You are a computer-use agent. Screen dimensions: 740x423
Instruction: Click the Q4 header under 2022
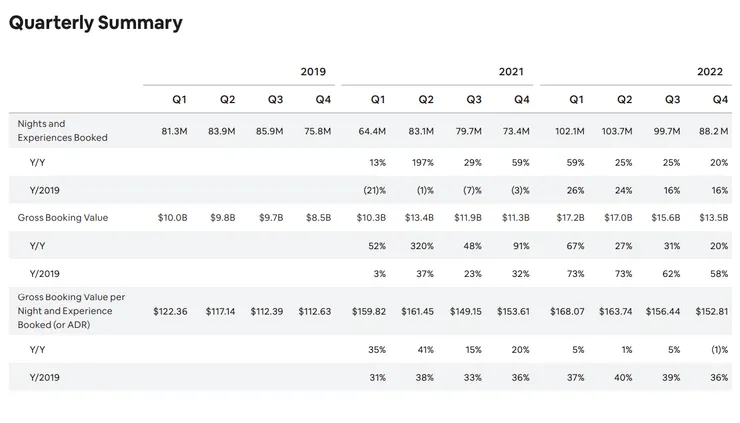(x=719, y=99)
